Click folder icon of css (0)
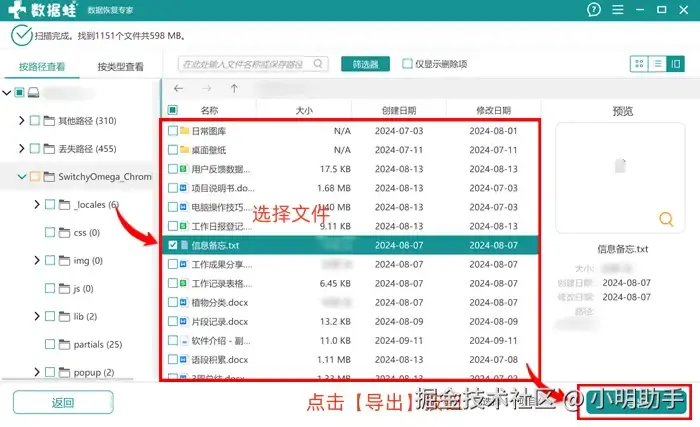Viewport: 700px width, 427px height. tap(64, 232)
